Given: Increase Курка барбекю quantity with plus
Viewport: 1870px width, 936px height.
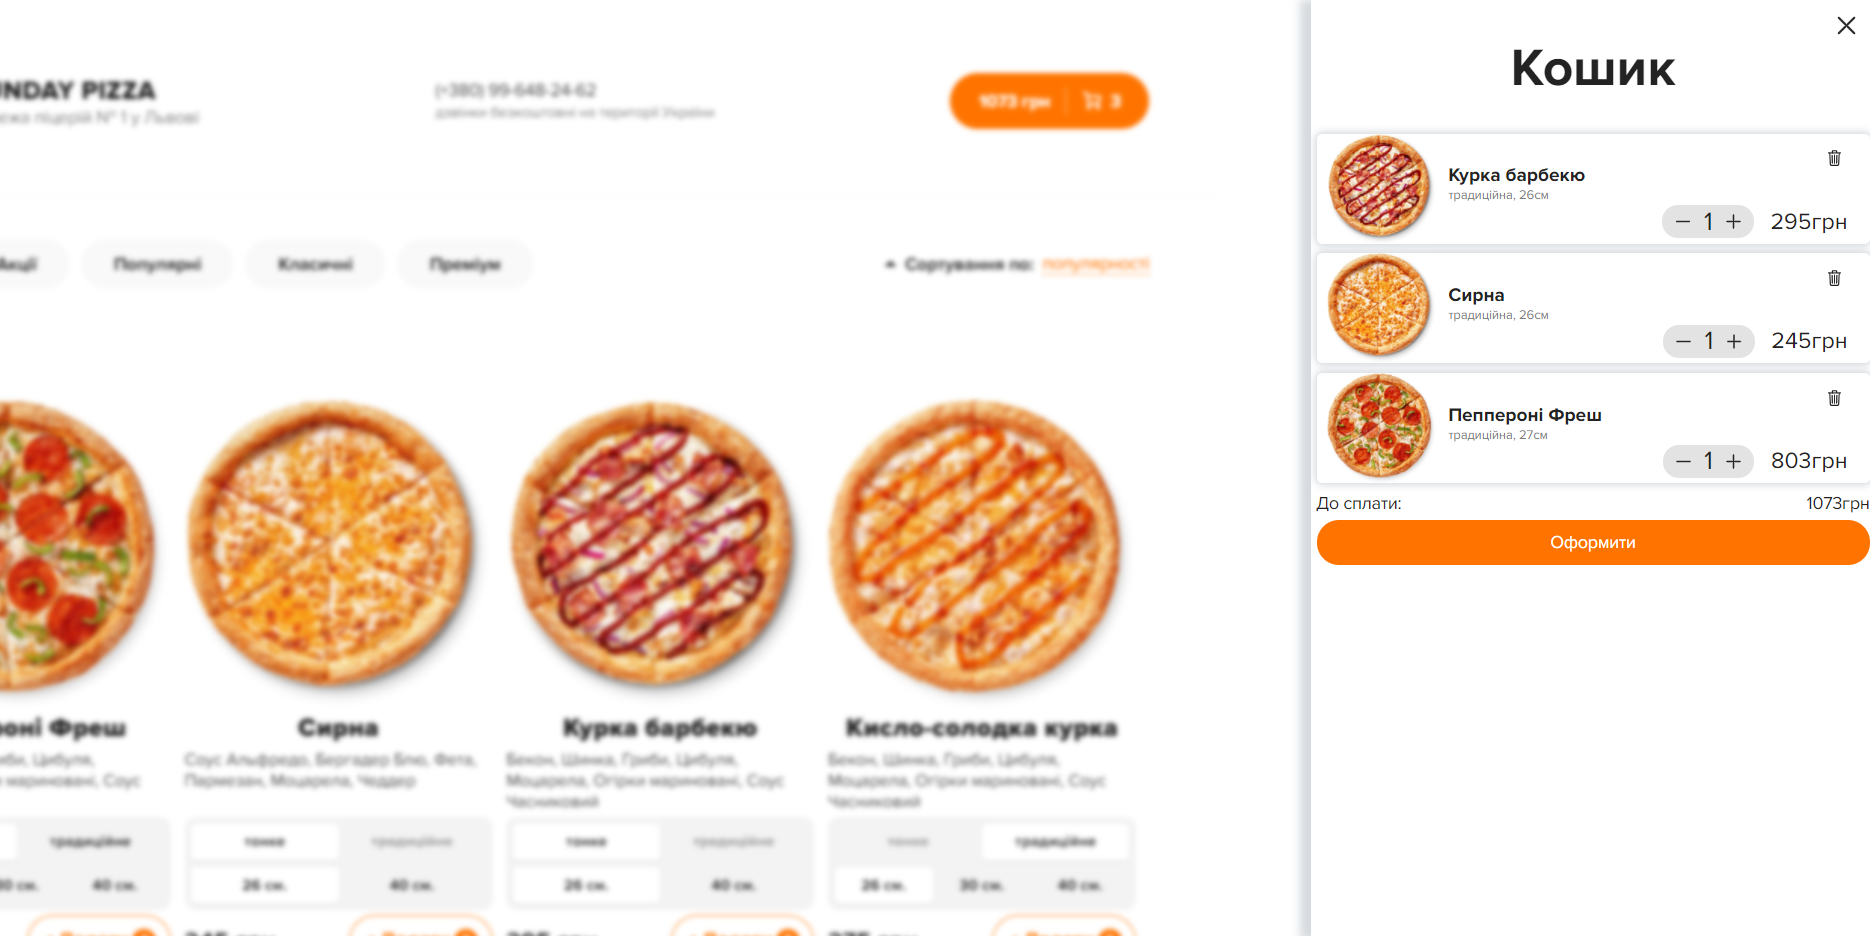Looking at the screenshot, I should pos(1734,222).
